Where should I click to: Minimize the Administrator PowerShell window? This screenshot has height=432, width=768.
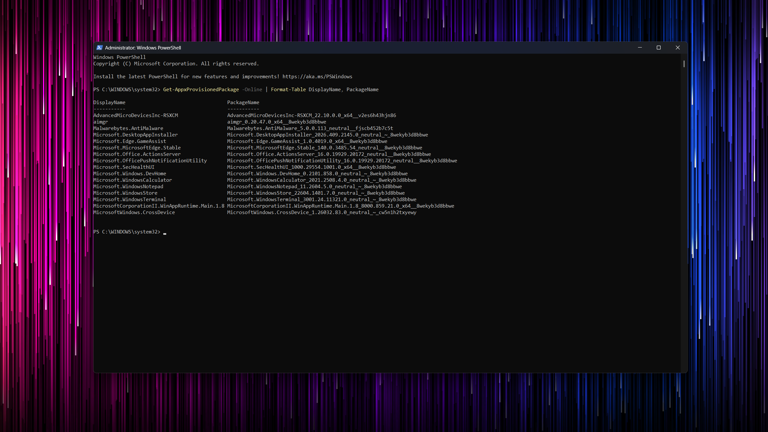coord(640,48)
